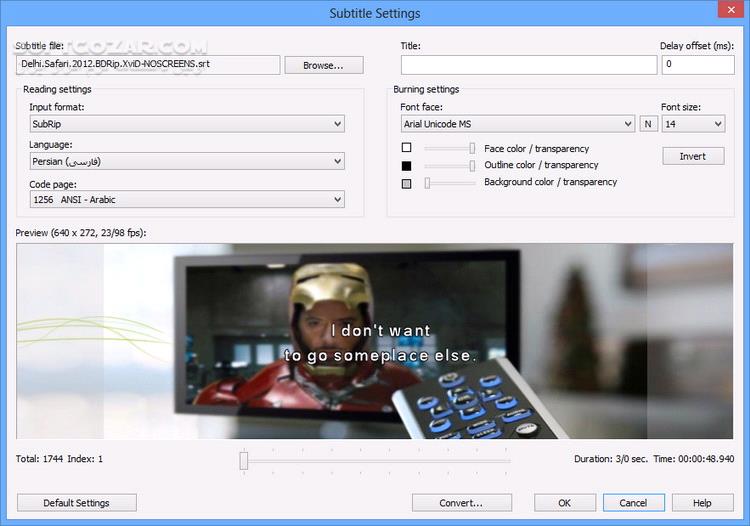Viewport: 750px width, 526px height.
Task: Click the black Outline color swatch
Action: point(407,166)
